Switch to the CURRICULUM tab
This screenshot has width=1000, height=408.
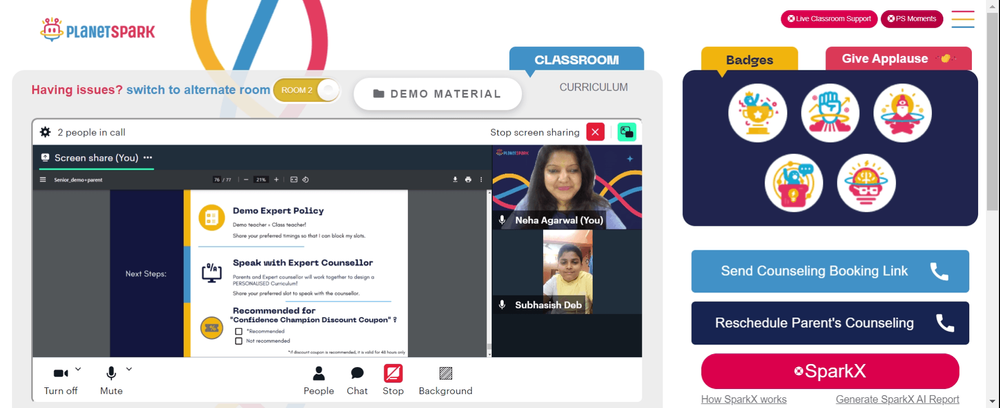[x=594, y=87]
